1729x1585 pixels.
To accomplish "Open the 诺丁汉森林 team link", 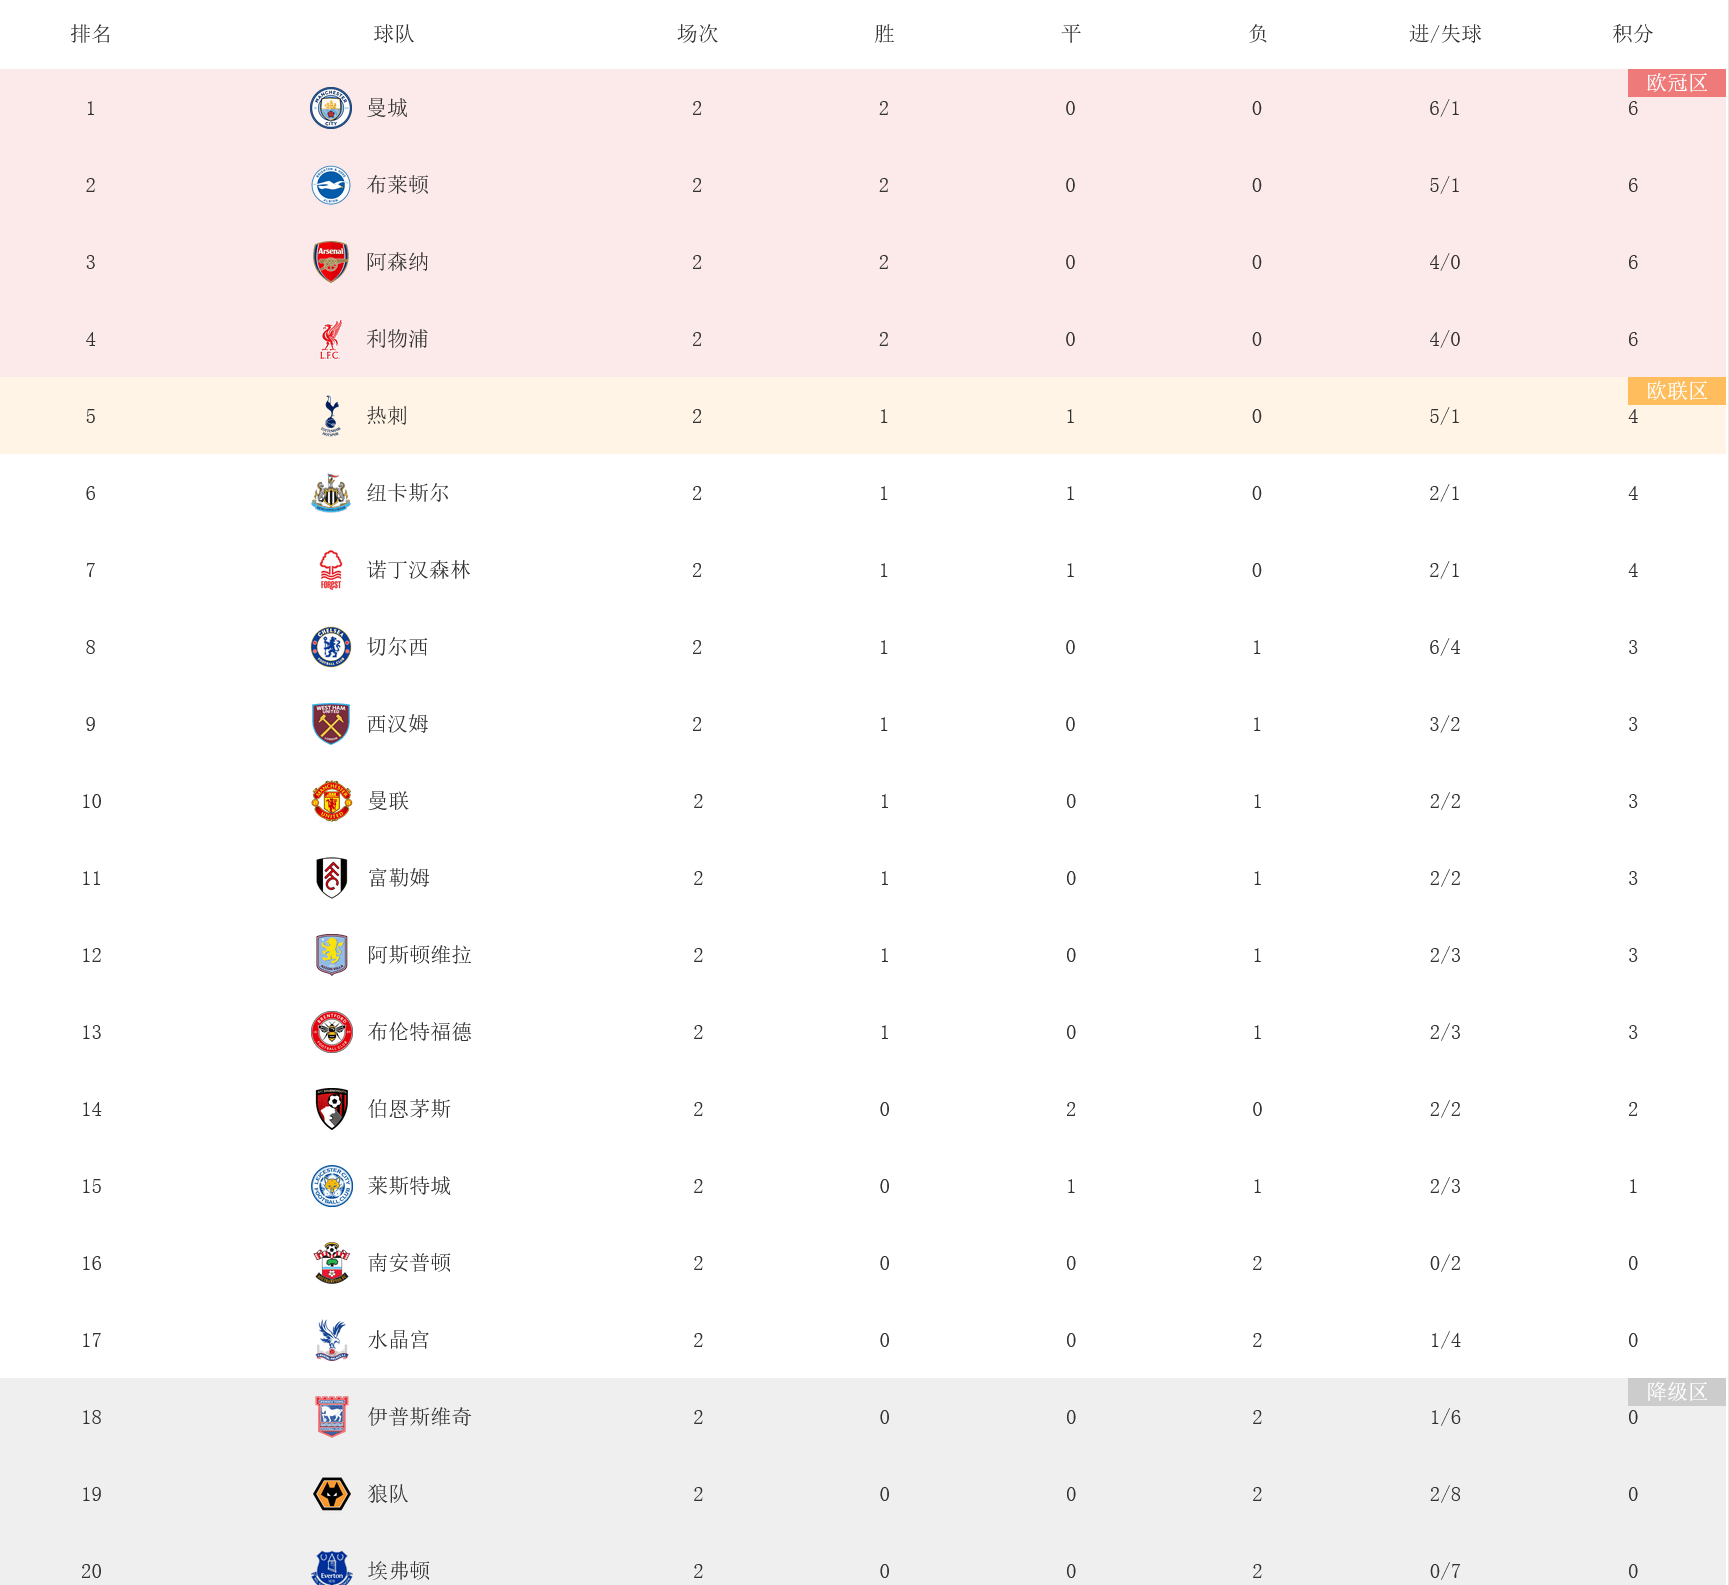I will 418,570.
